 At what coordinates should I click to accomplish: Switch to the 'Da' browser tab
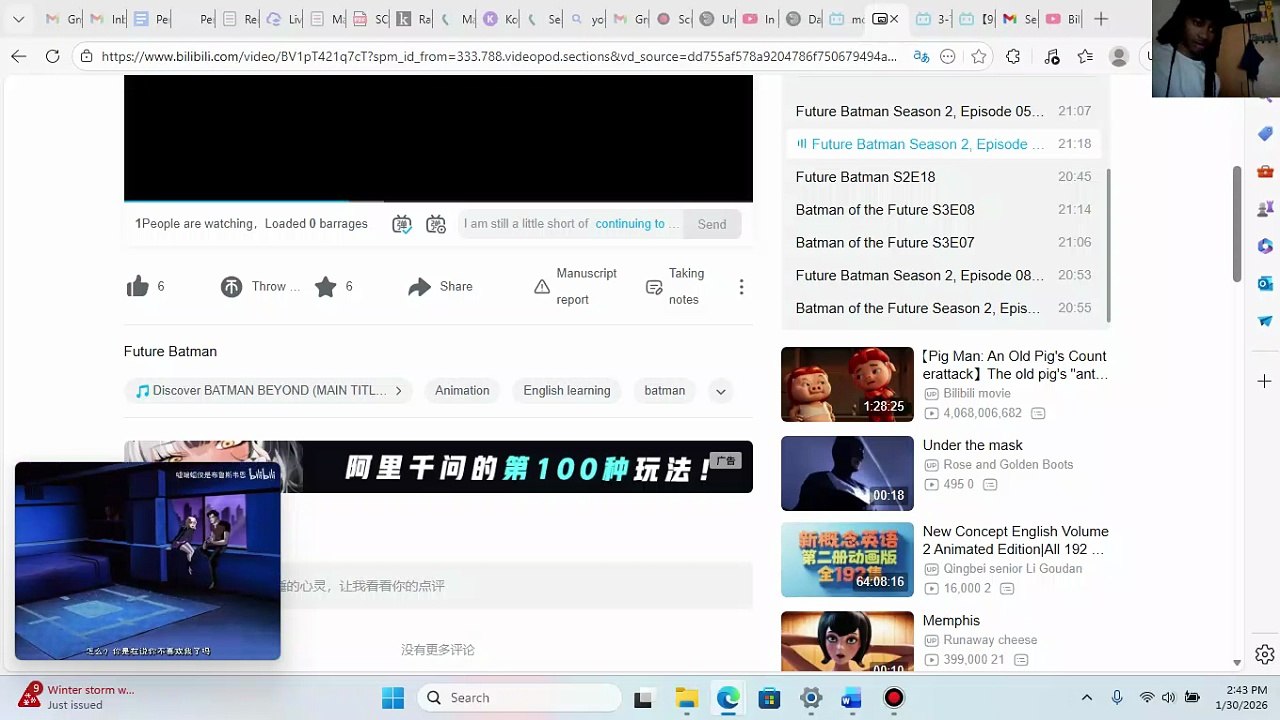pos(803,19)
